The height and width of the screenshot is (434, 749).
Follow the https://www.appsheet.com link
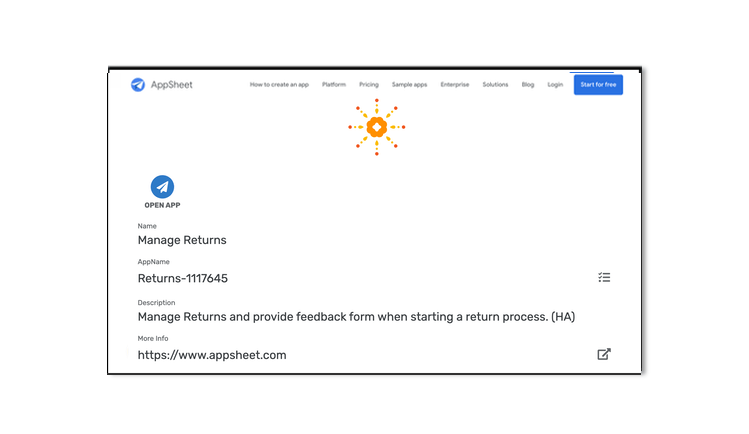pos(212,355)
